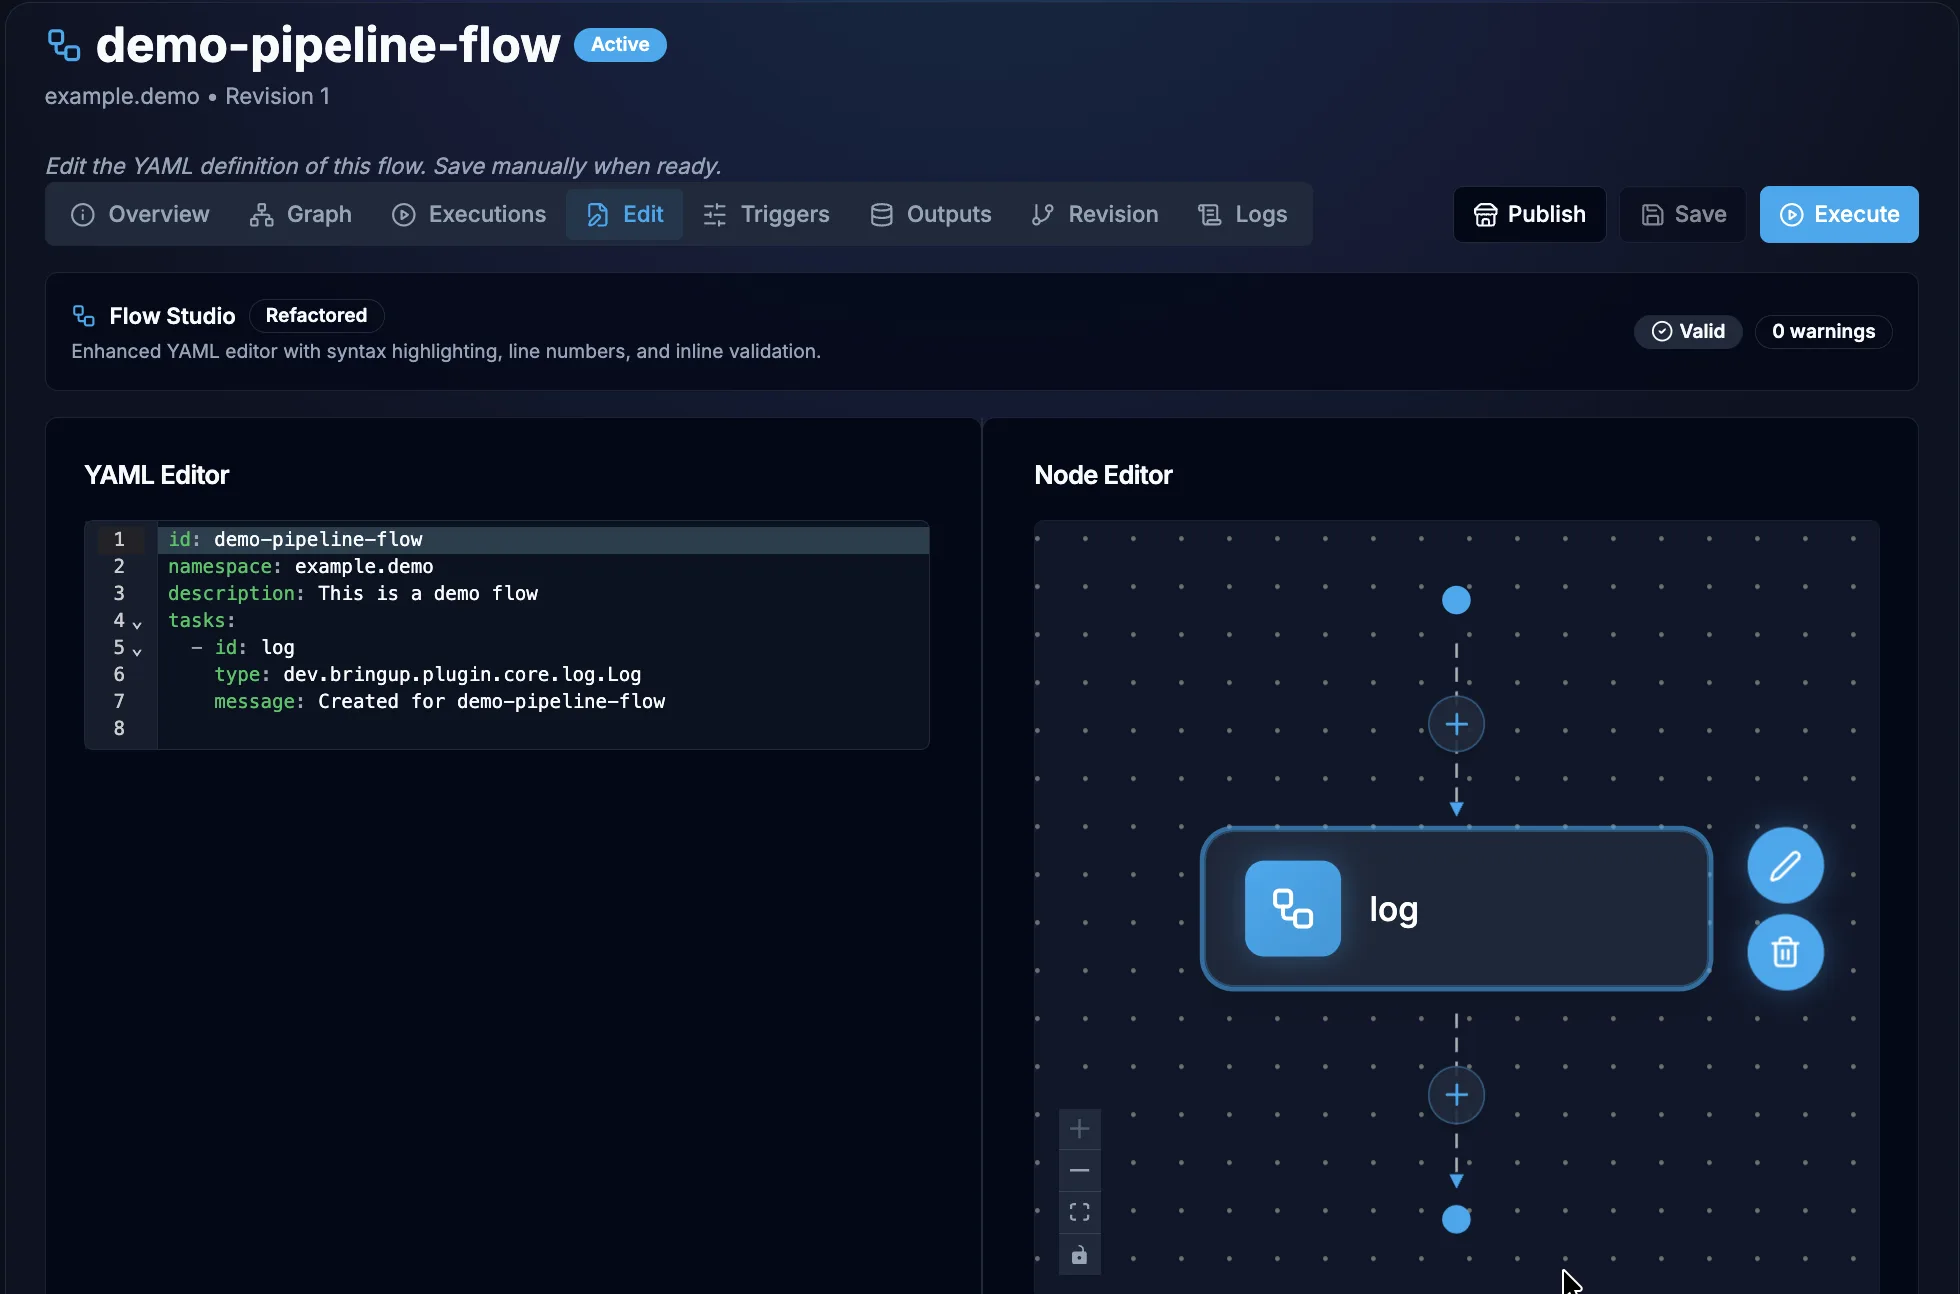Click Revision 1 text in header
This screenshot has height=1294, width=1960.
pos(277,96)
